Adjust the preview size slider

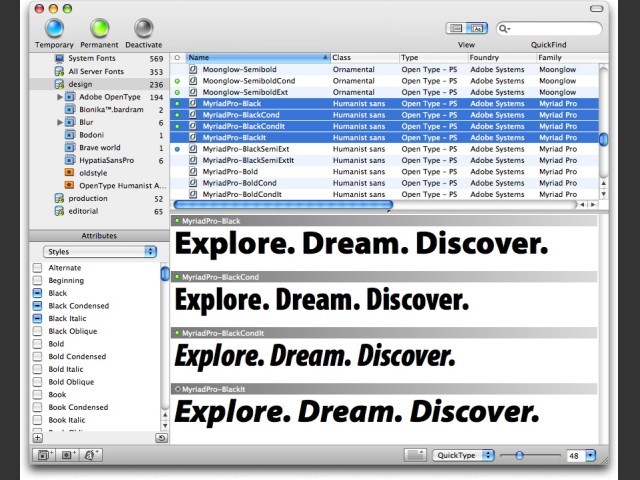coord(520,455)
